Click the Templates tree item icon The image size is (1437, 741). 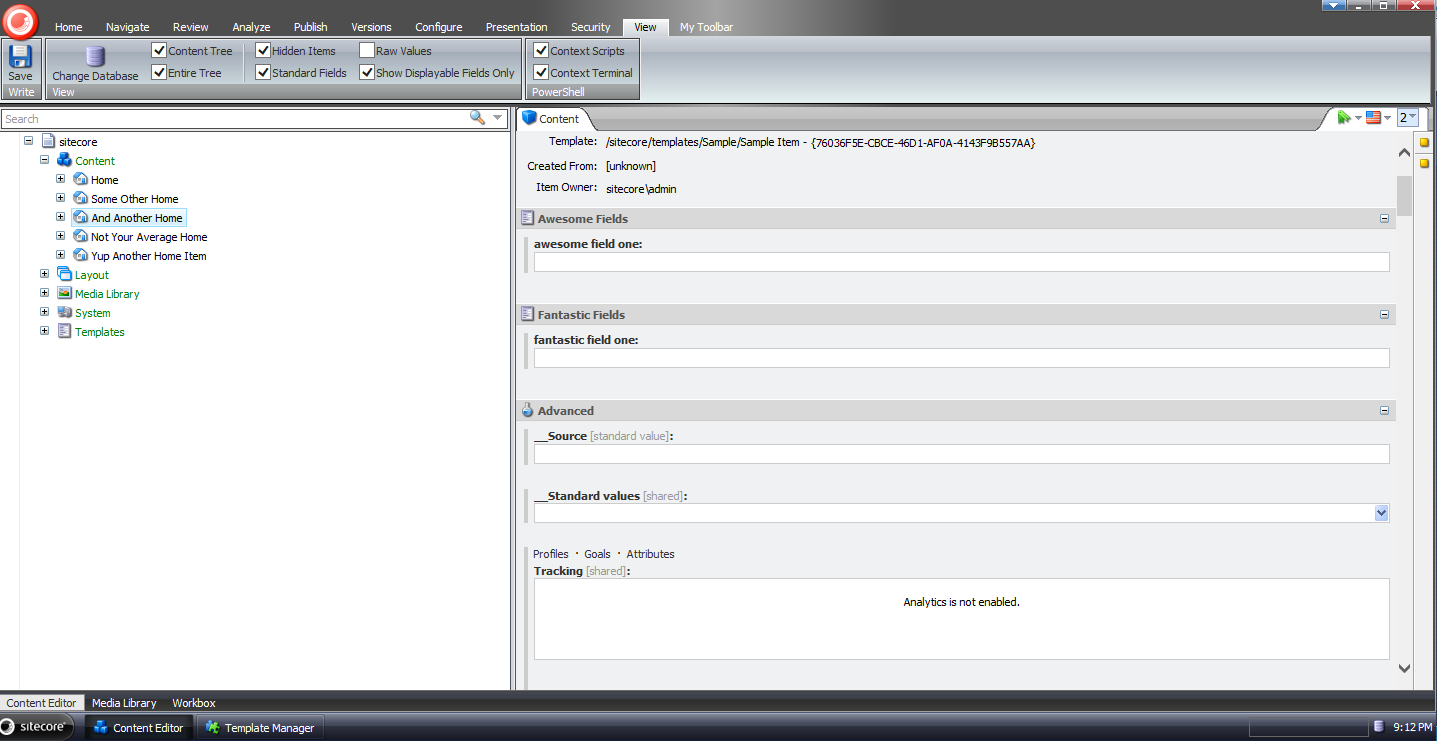(x=65, y=332)
